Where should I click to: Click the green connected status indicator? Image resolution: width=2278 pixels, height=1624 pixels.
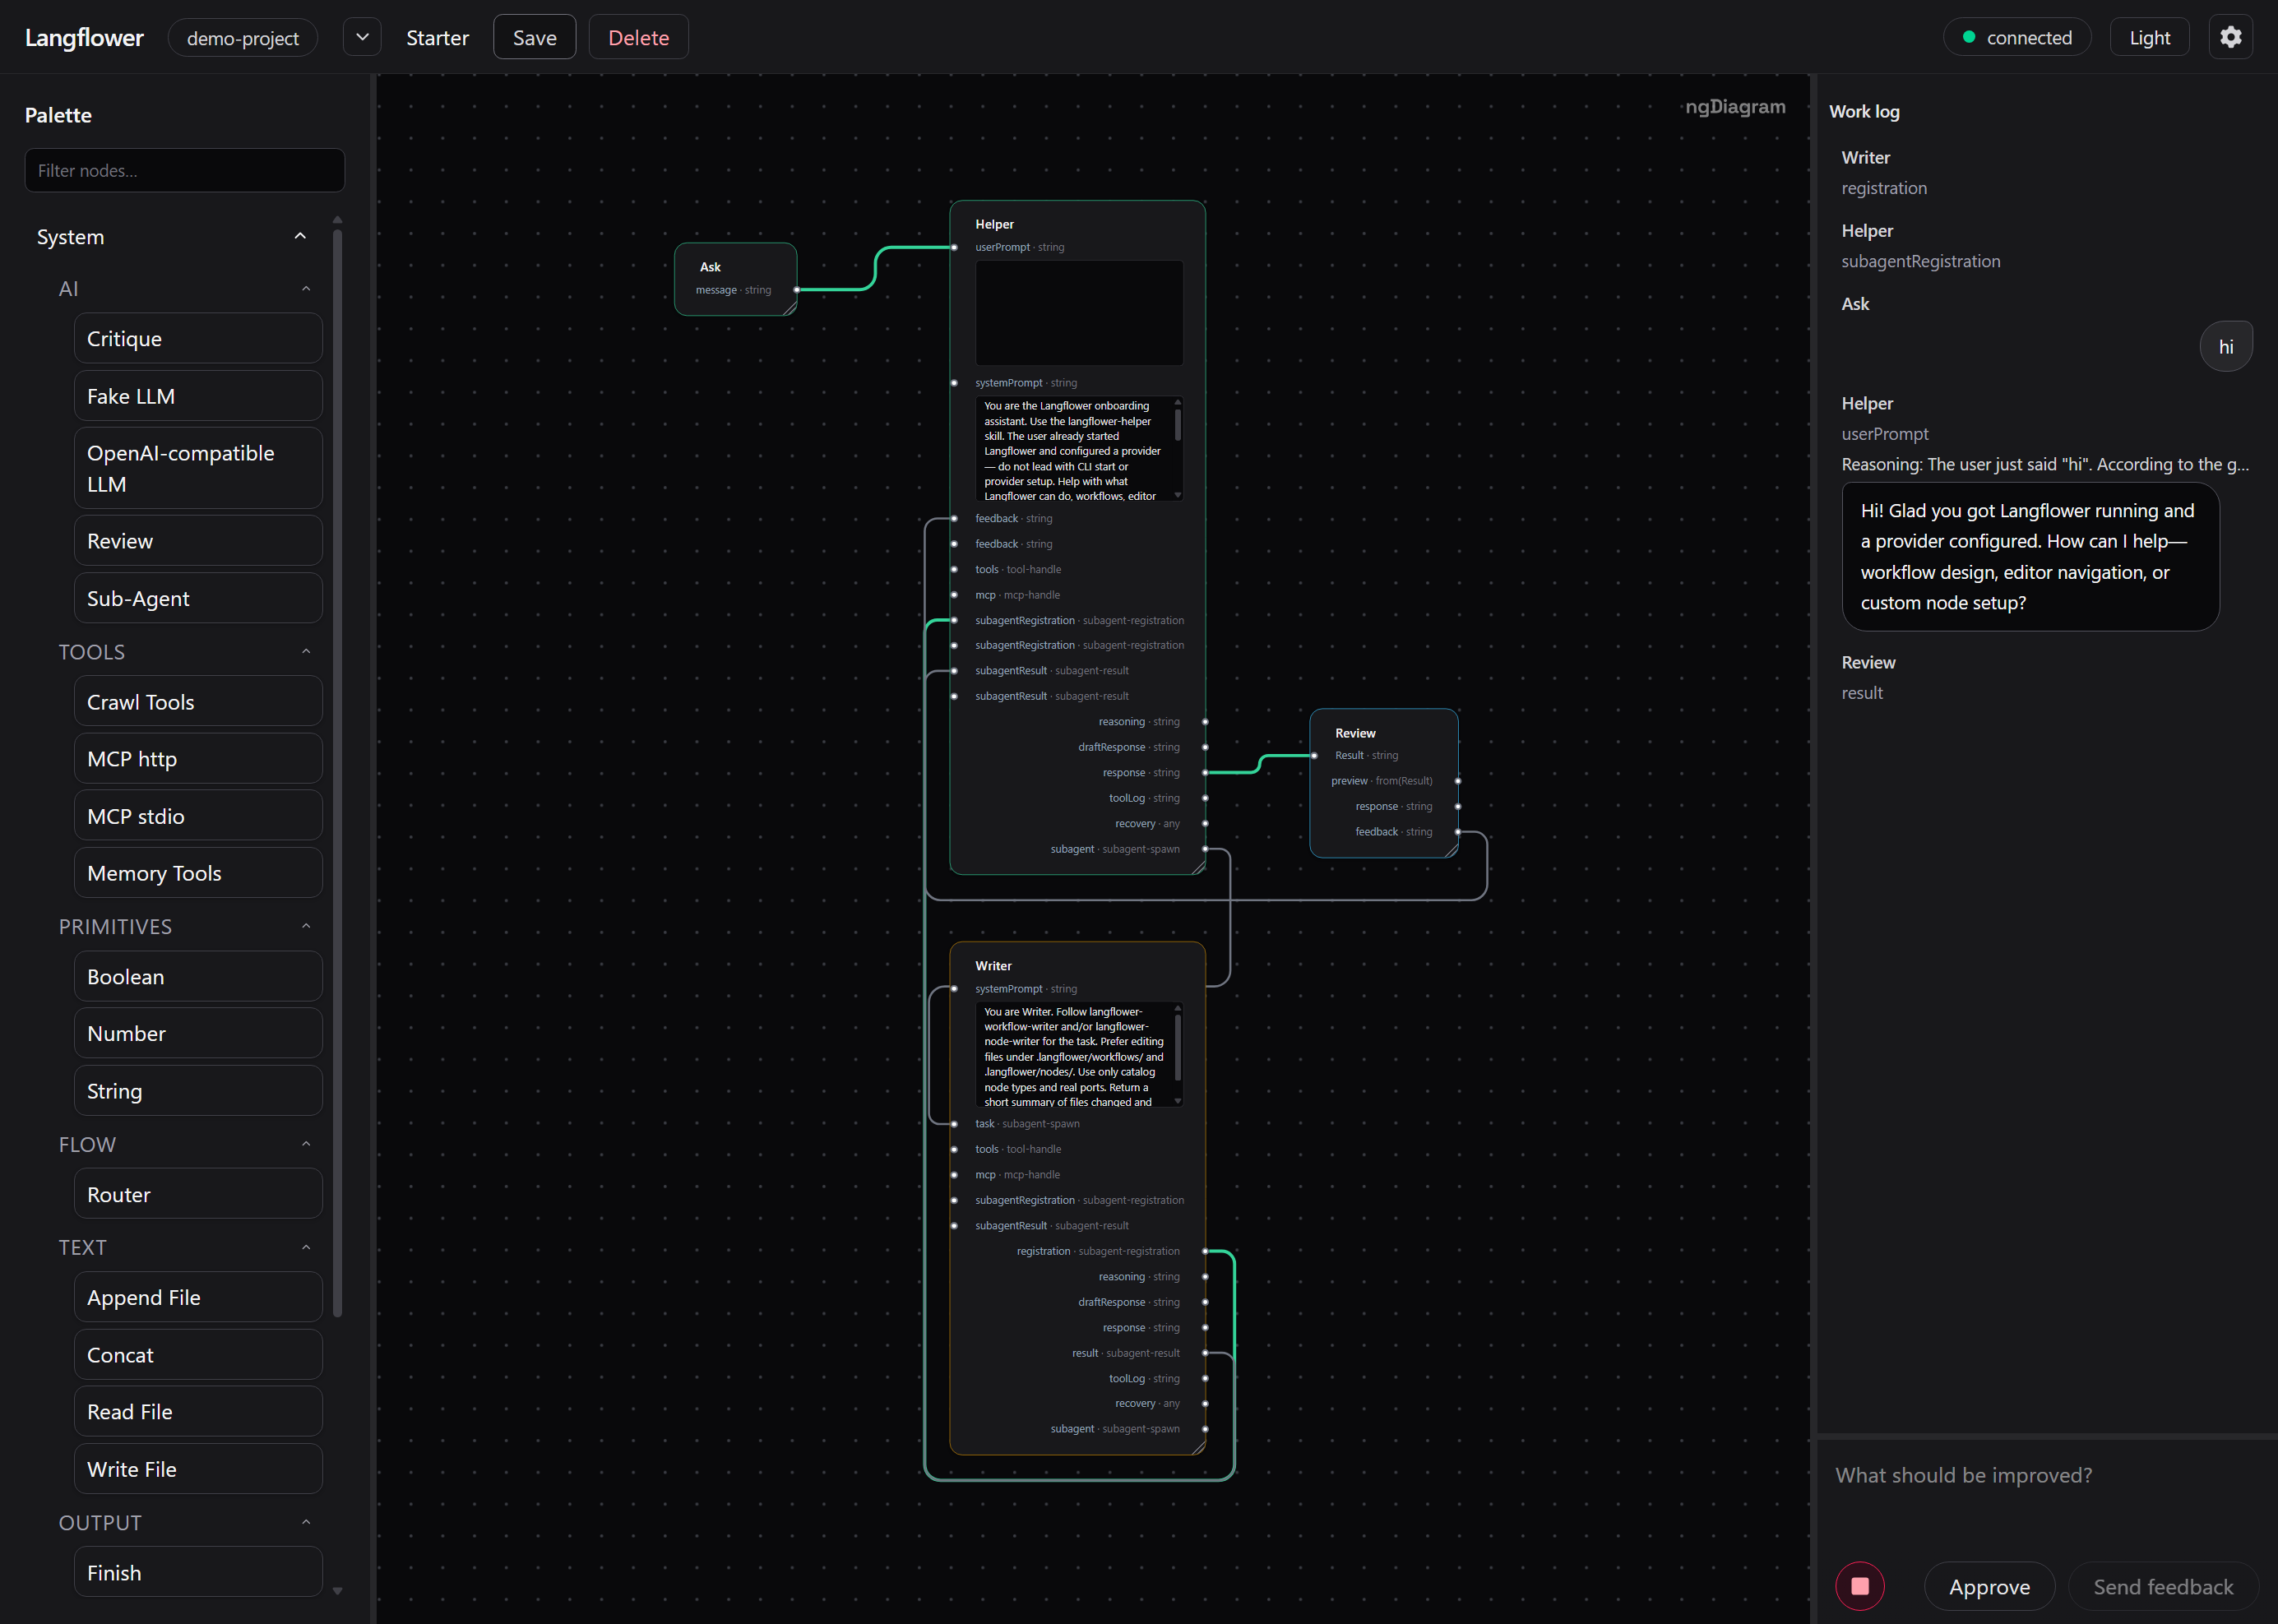tap(2016, 37)
